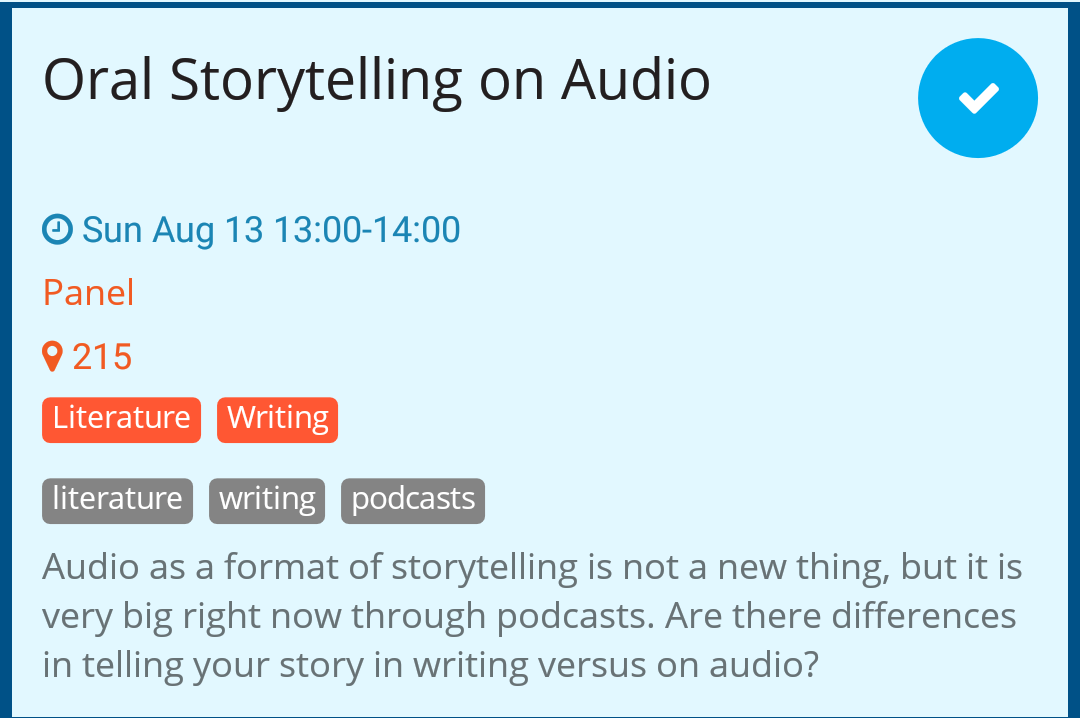Click the word Oral in the heading
The image size is (1080, 718).
pos(98,80)
